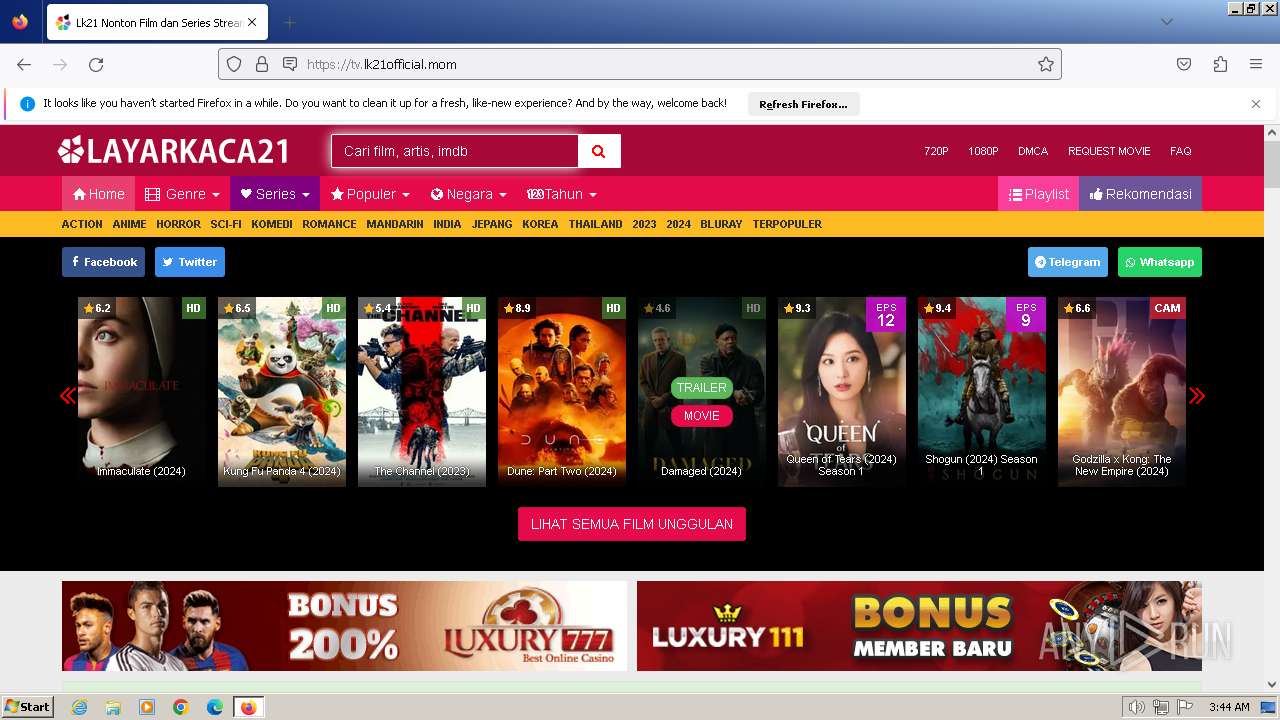Click the Facebook share button

103,262
